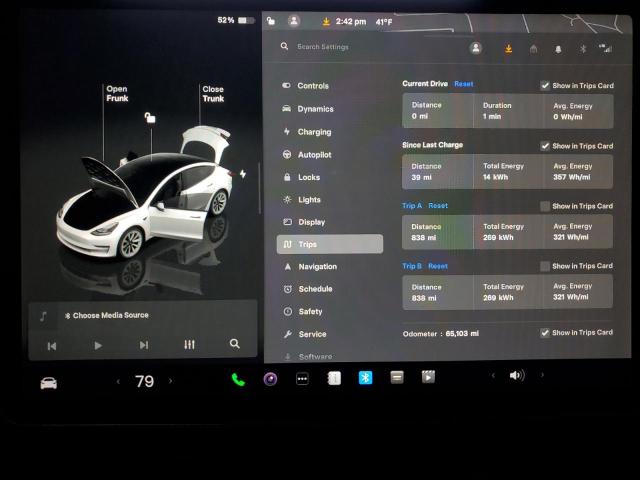Skip to previous track
The height and width of the screenshot is (480, 640).
coord(52,346)
